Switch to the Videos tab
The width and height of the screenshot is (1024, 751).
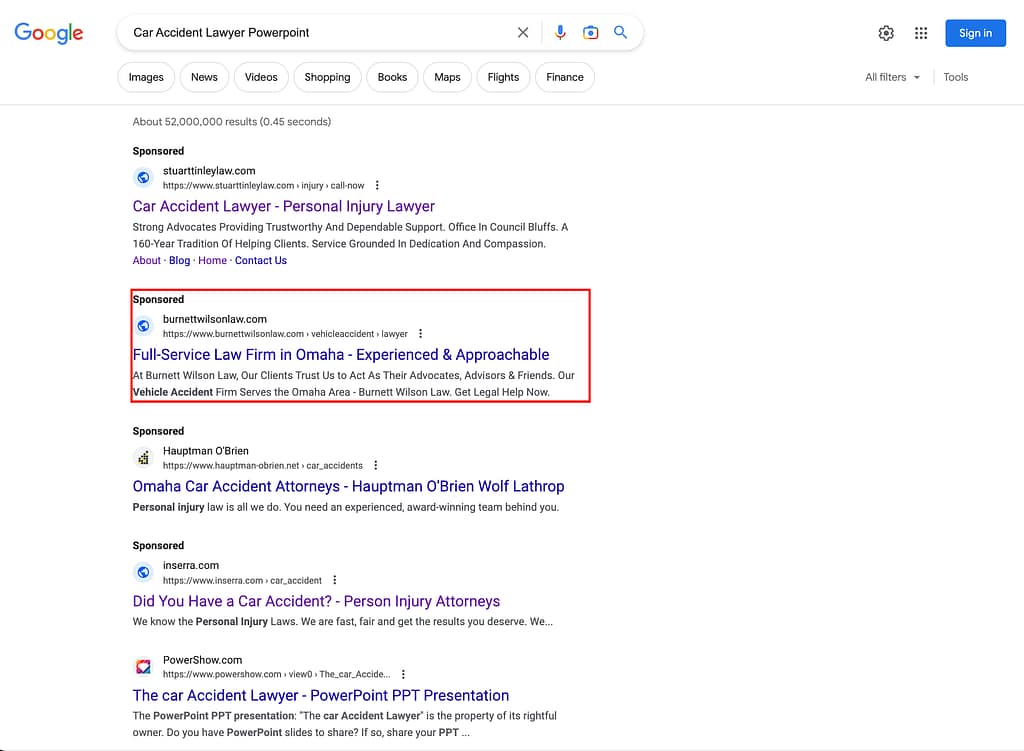(x=261, y=77)
